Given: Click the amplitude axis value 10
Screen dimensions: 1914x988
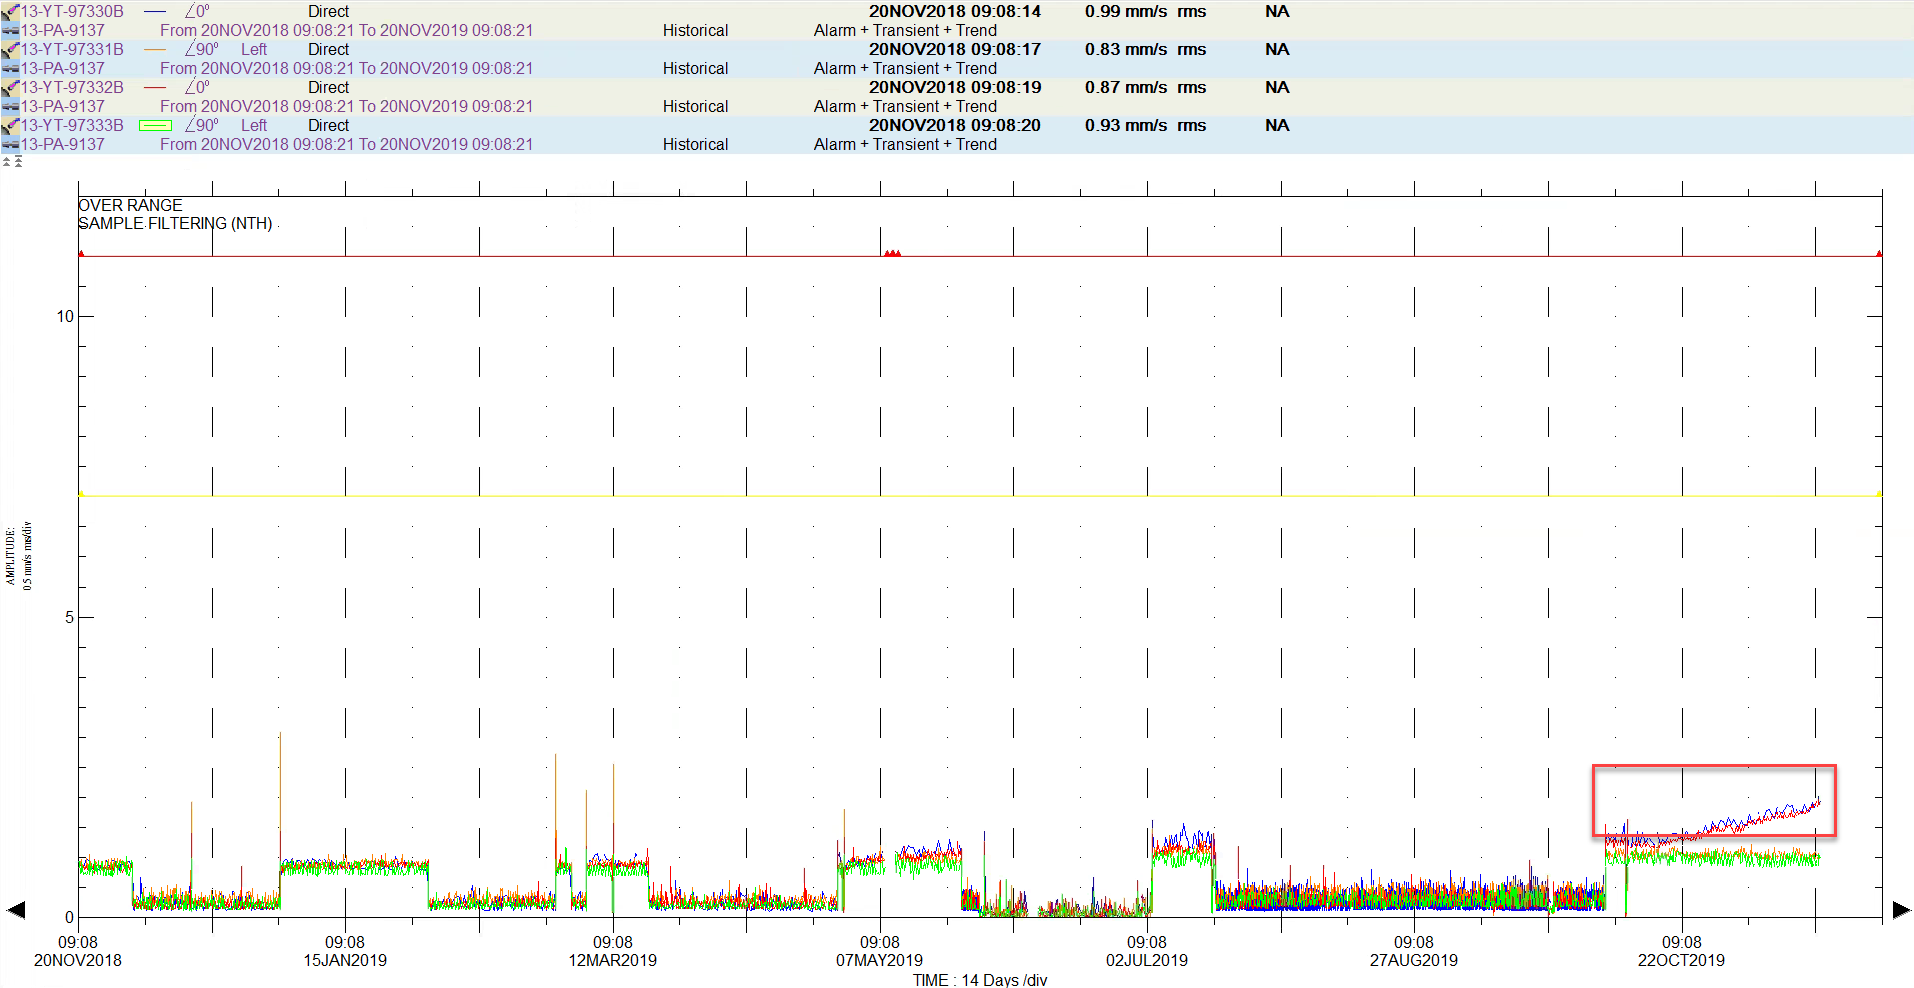Looking at the screenshot, I should coord(65,317).
